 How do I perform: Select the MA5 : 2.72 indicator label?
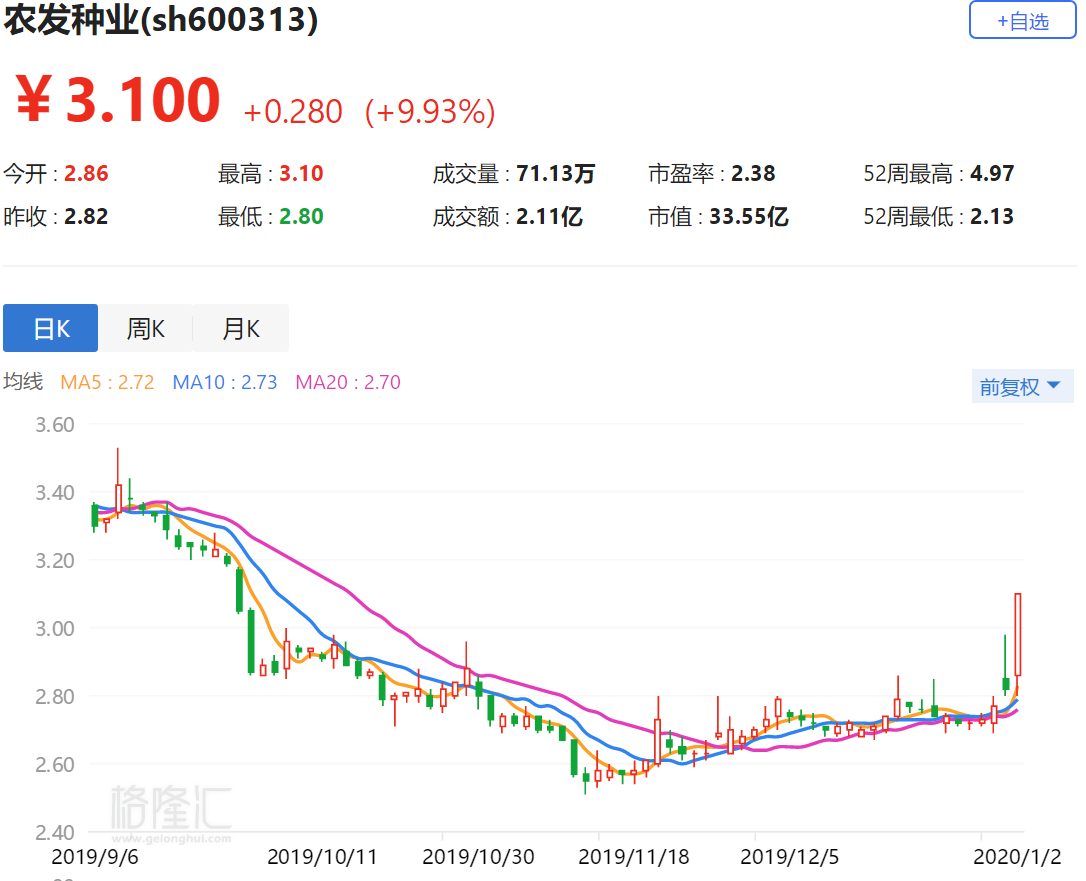pos(107,382)
